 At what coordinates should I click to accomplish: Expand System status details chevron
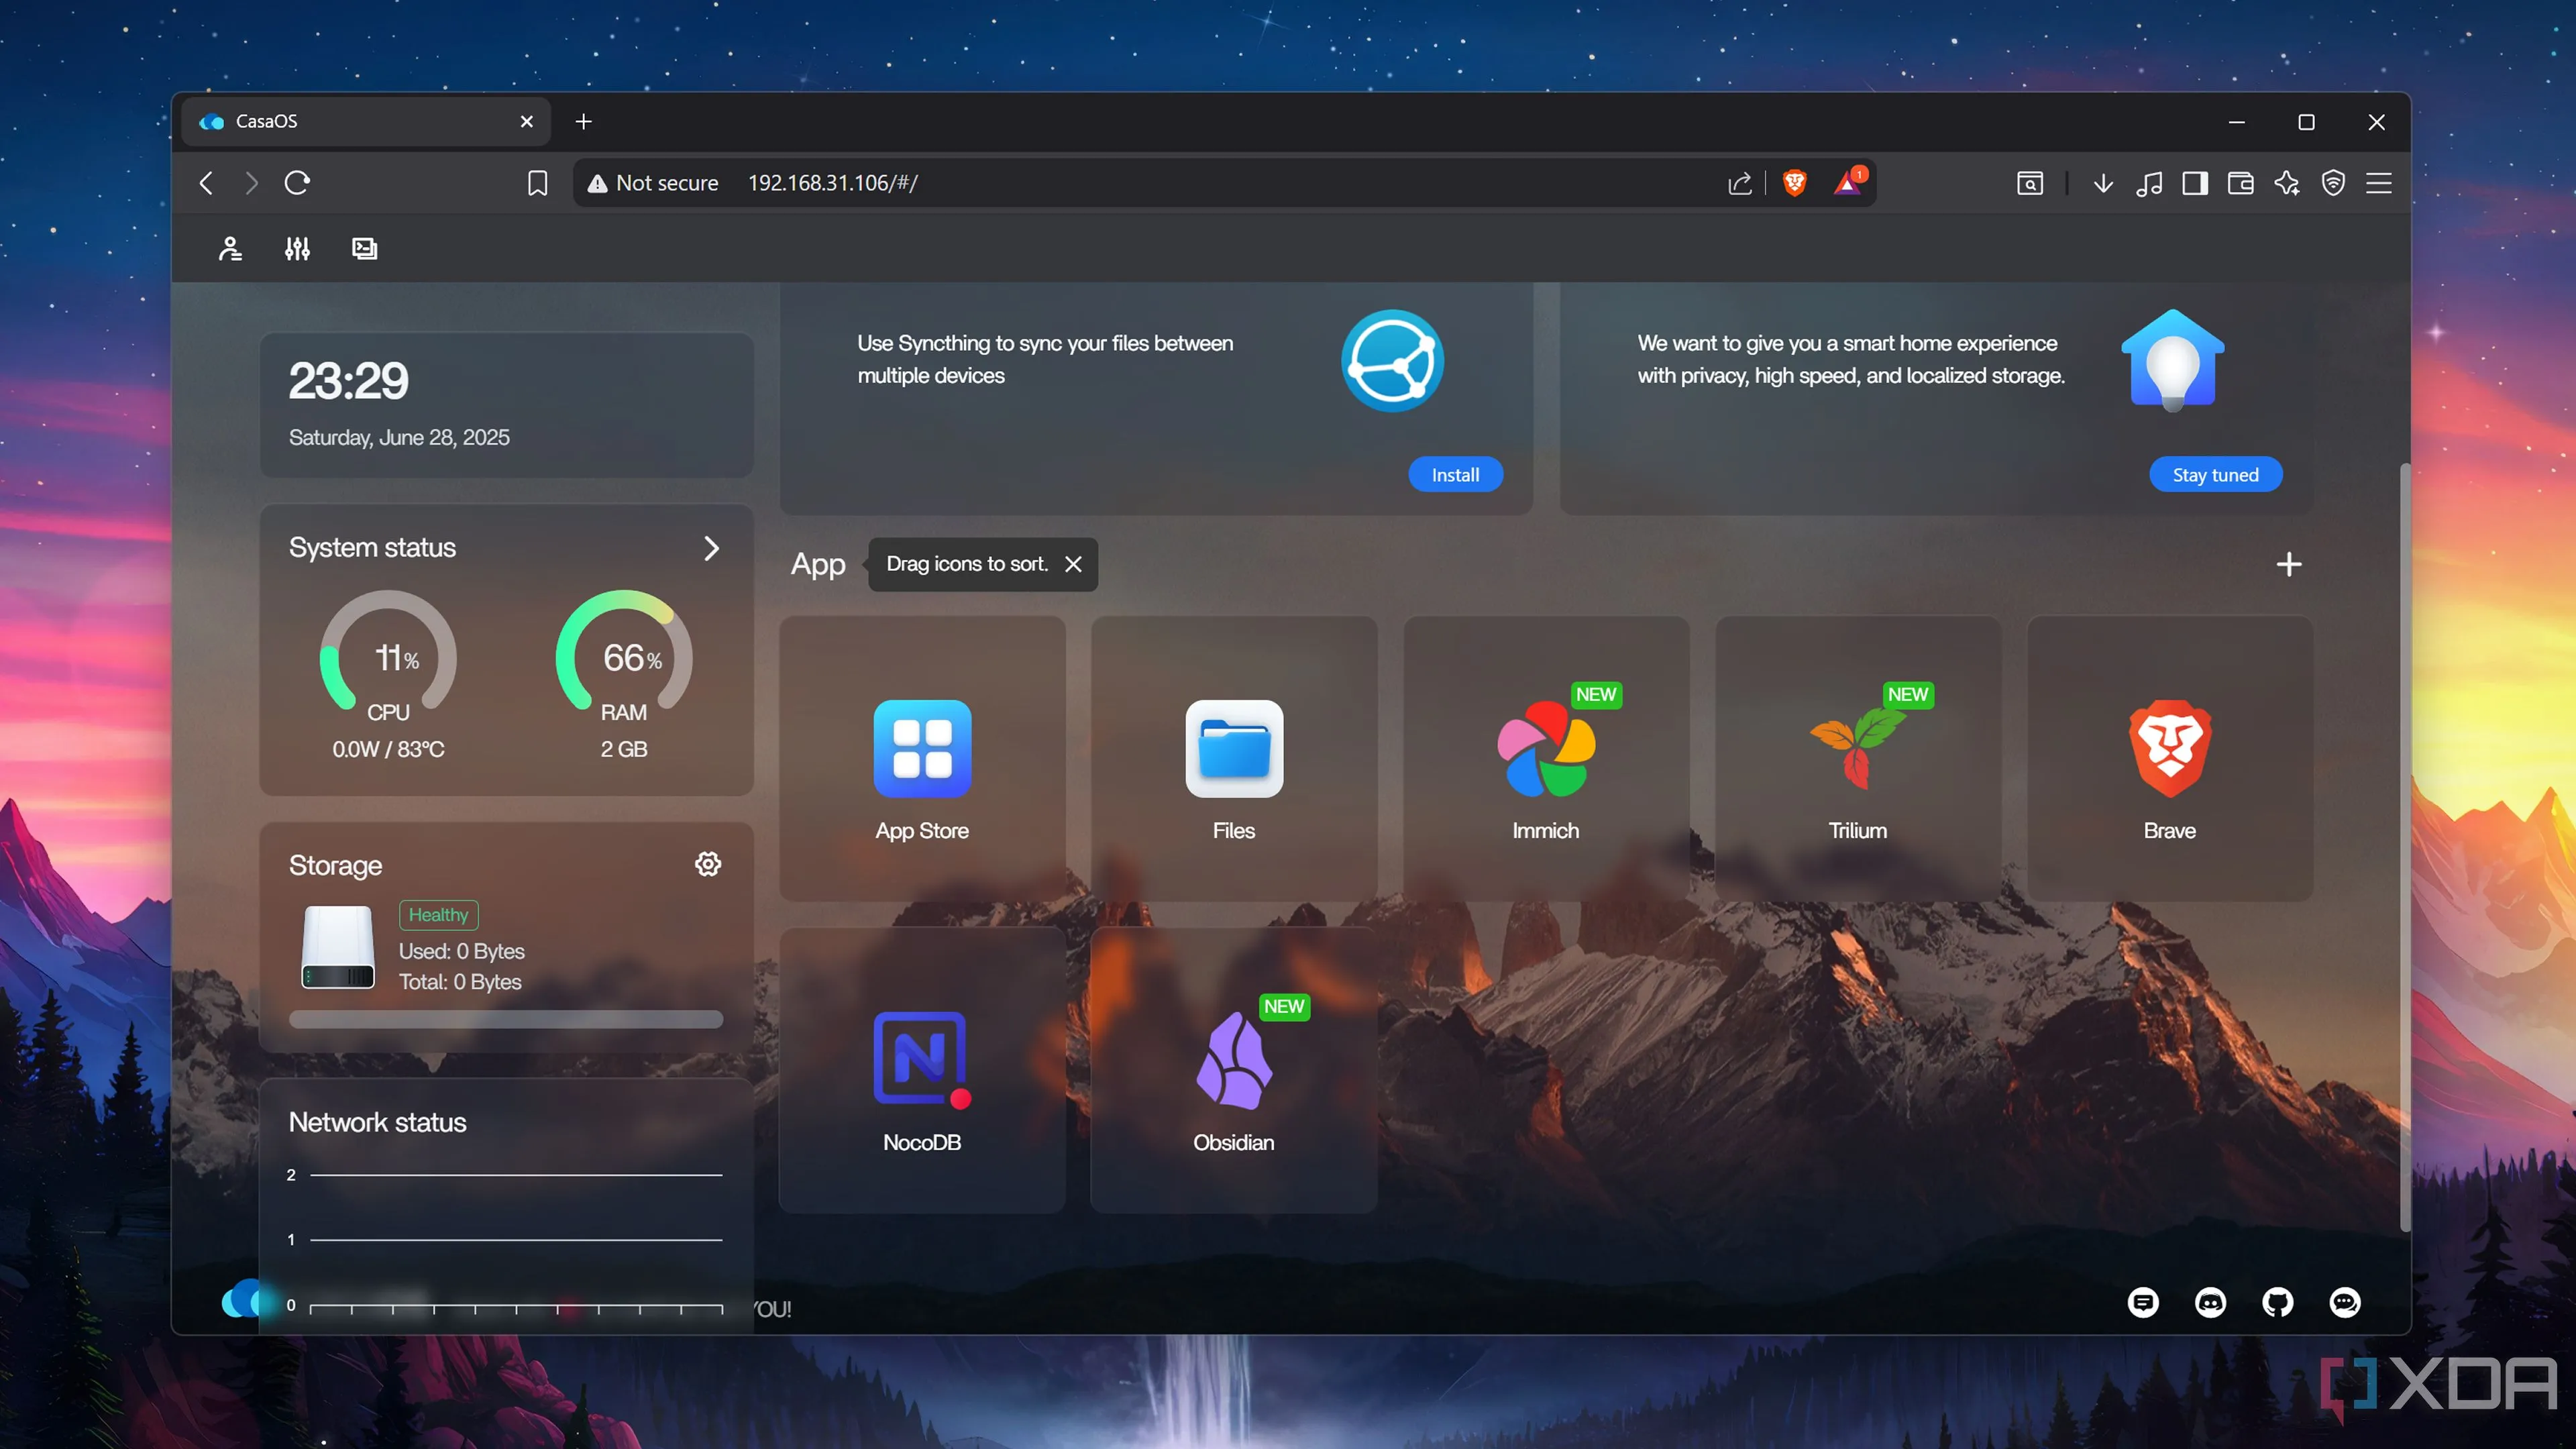pos(711,548)
